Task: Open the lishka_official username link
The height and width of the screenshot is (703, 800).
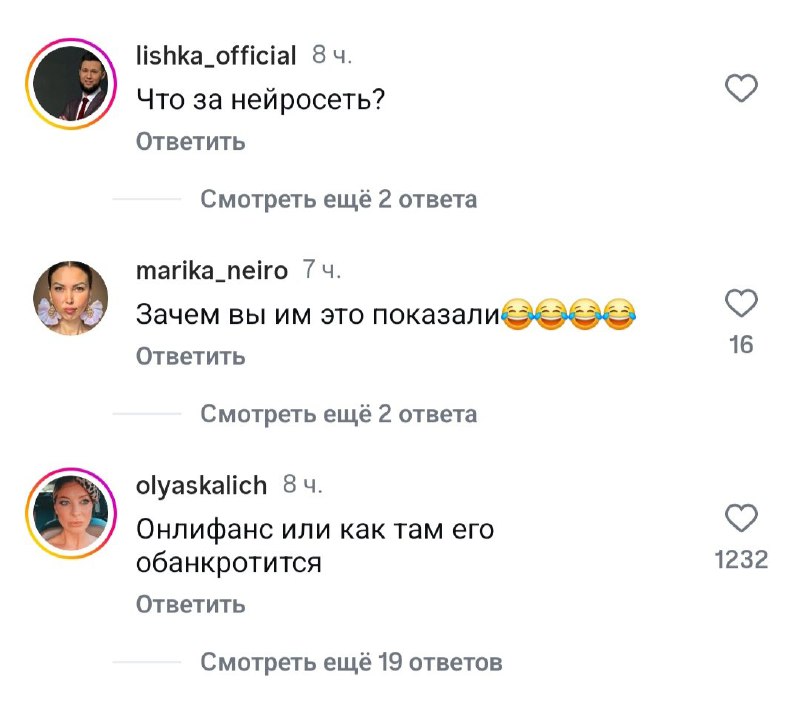Action: [x=215, y=56]
